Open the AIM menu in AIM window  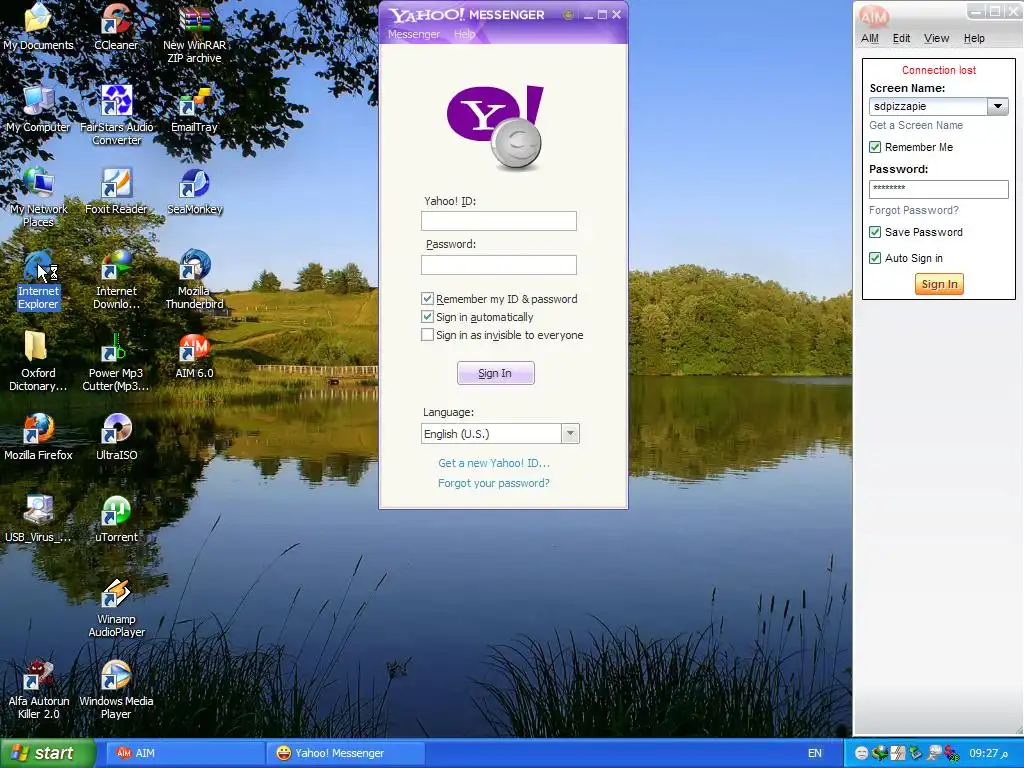[x=870, y=39]
